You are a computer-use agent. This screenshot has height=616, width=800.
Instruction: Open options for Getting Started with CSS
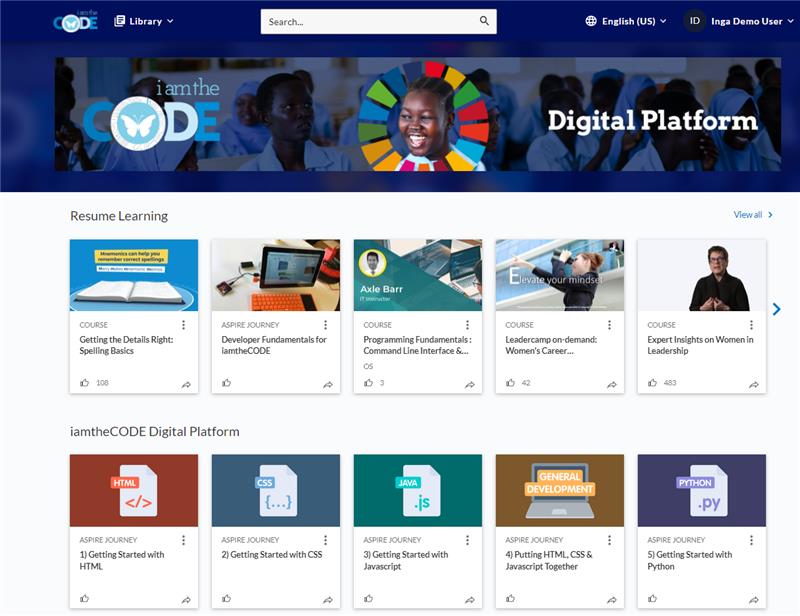tap(326, 540)
